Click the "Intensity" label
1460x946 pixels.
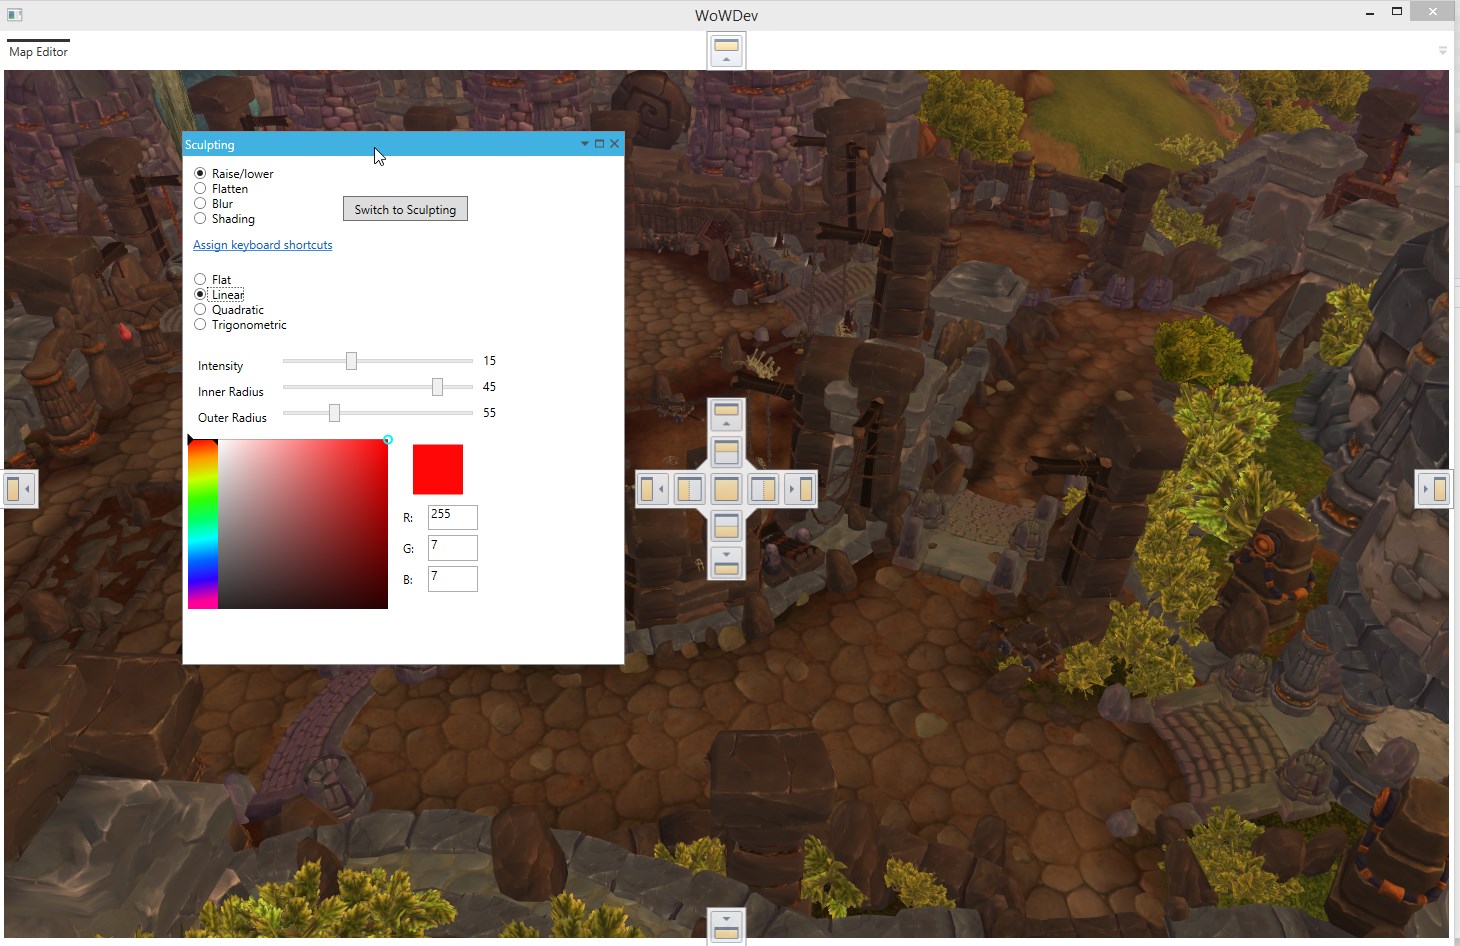(220, 366)
